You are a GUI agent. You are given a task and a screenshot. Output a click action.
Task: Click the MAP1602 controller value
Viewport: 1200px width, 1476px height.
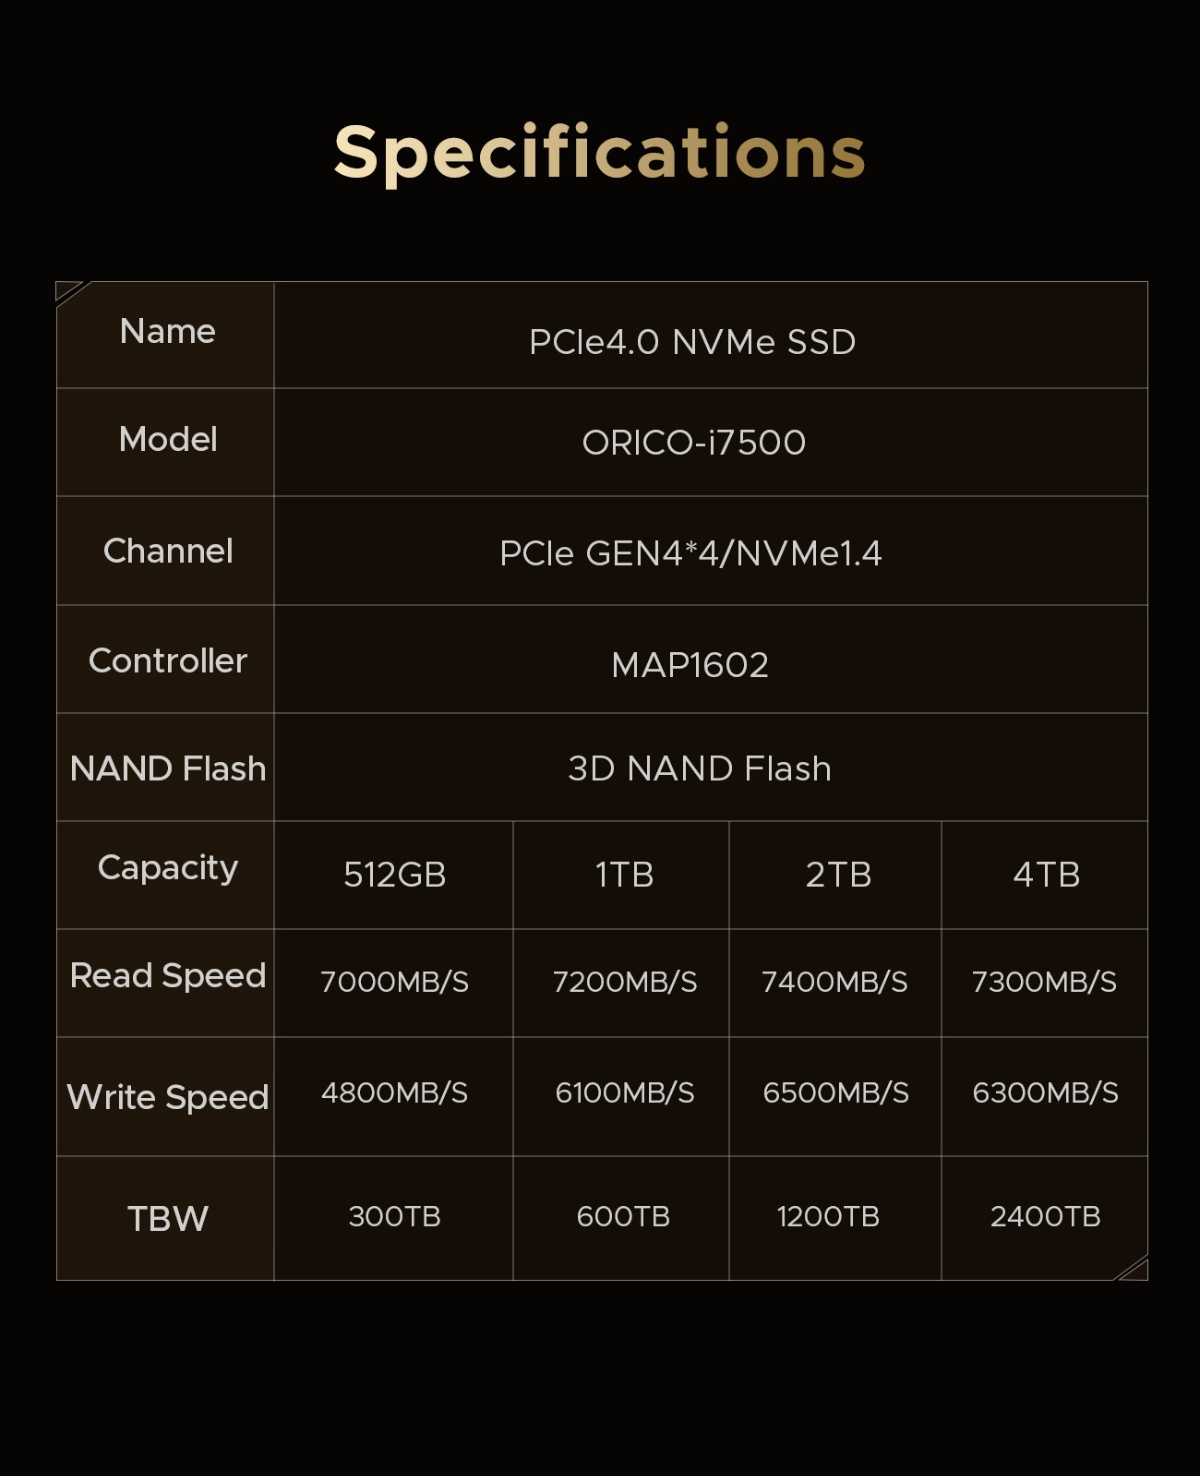[x=690, y=665]
